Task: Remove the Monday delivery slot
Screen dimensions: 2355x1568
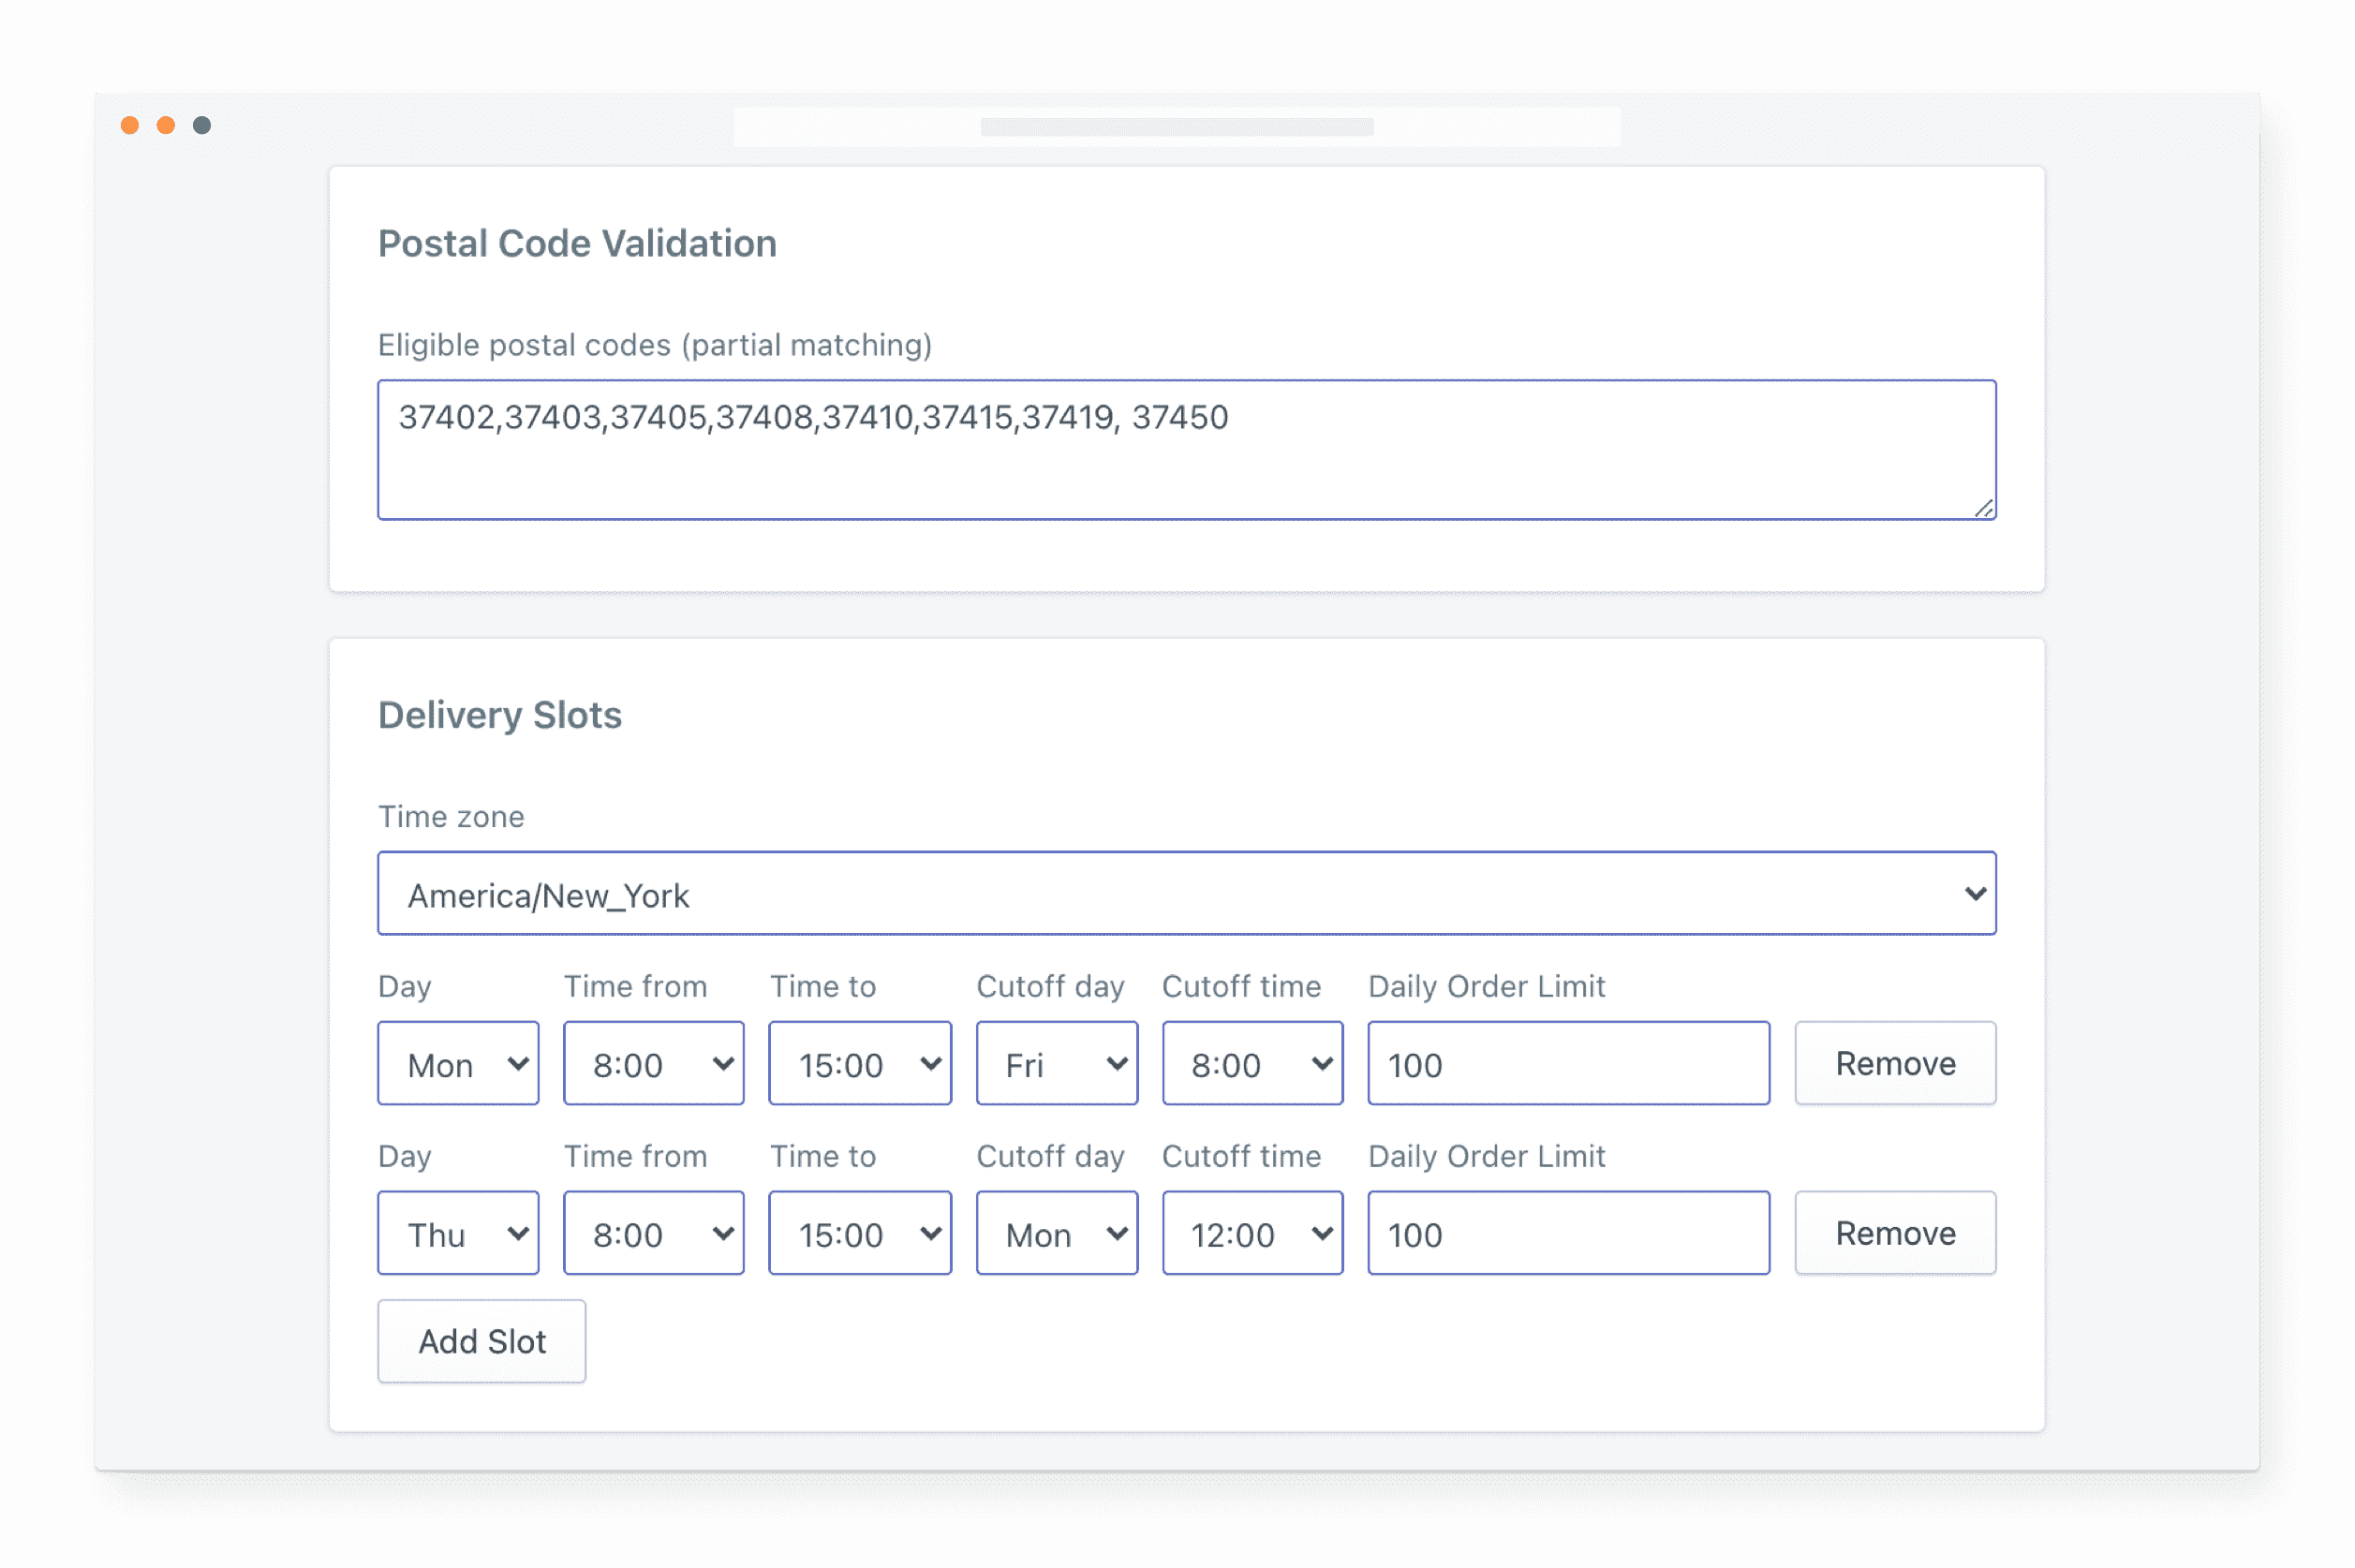Action: click(1894, 1063)
